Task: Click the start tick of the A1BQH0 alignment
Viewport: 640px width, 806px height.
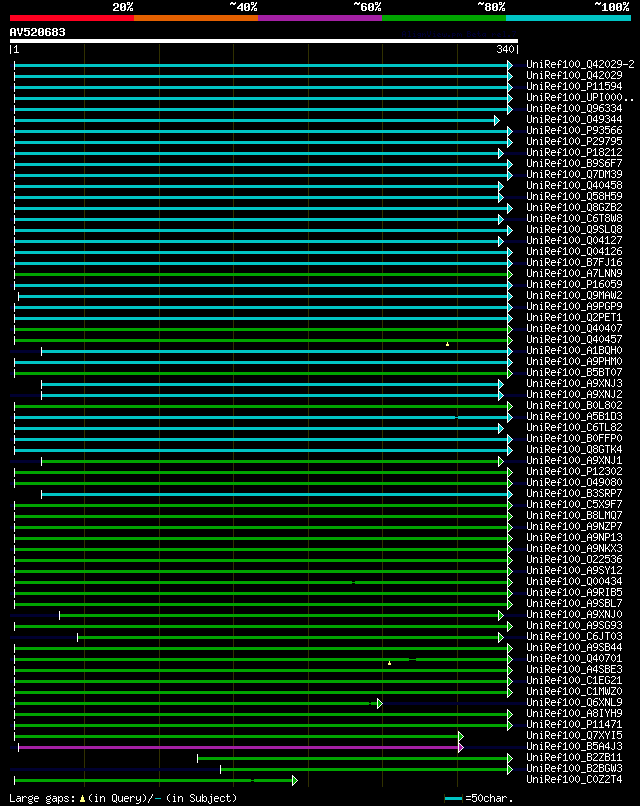Action: [42, 351]
